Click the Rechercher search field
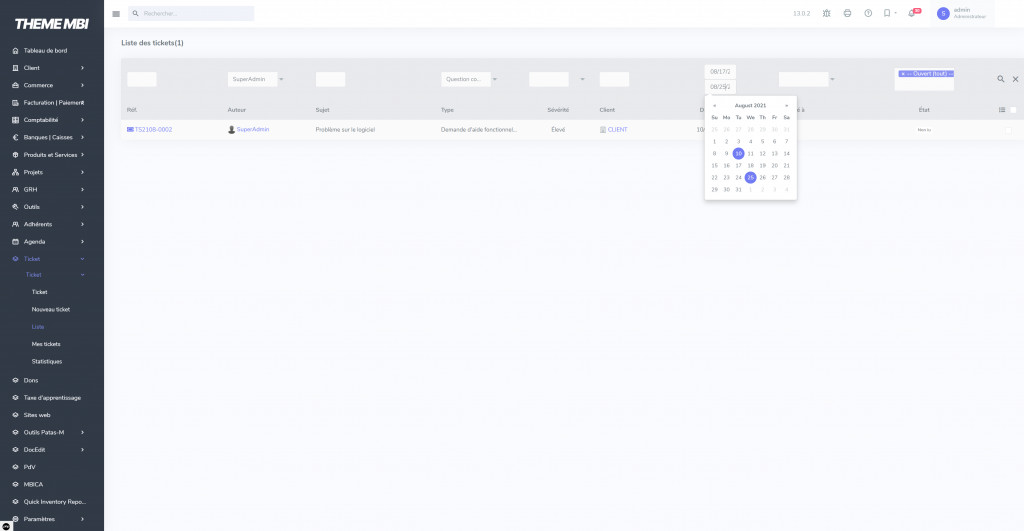Screen dimensions: 1024x531 click(191, 14)
